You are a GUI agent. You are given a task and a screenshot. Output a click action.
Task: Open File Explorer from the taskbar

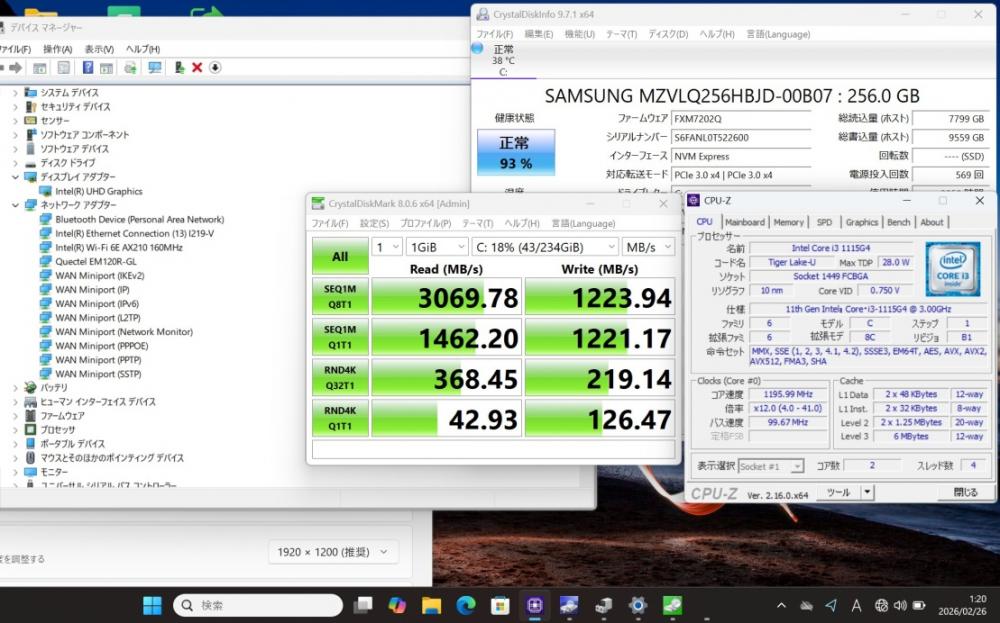431,605
